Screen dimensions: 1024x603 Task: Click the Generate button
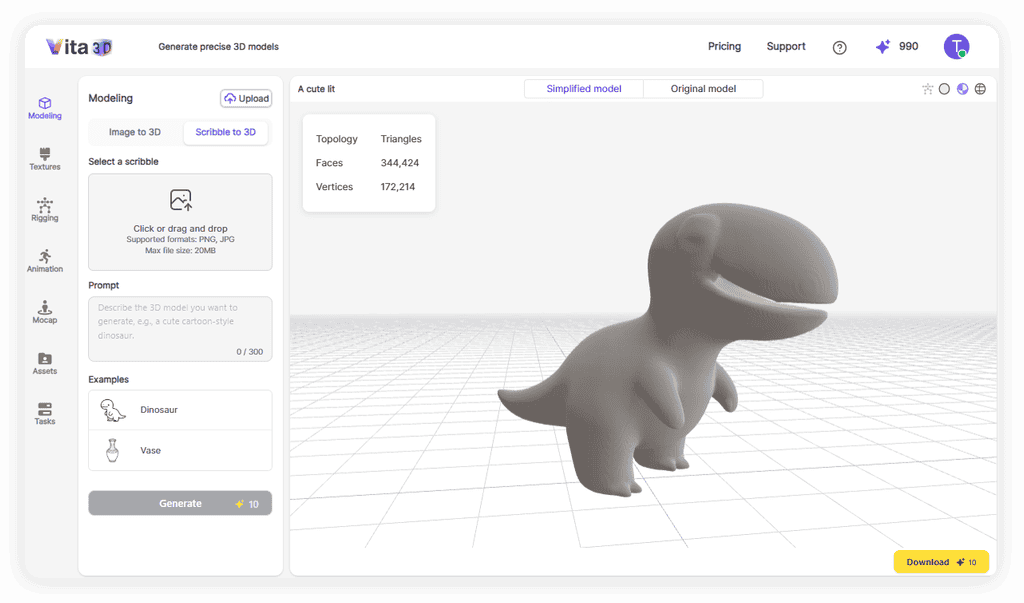click(x=180, y=503)
